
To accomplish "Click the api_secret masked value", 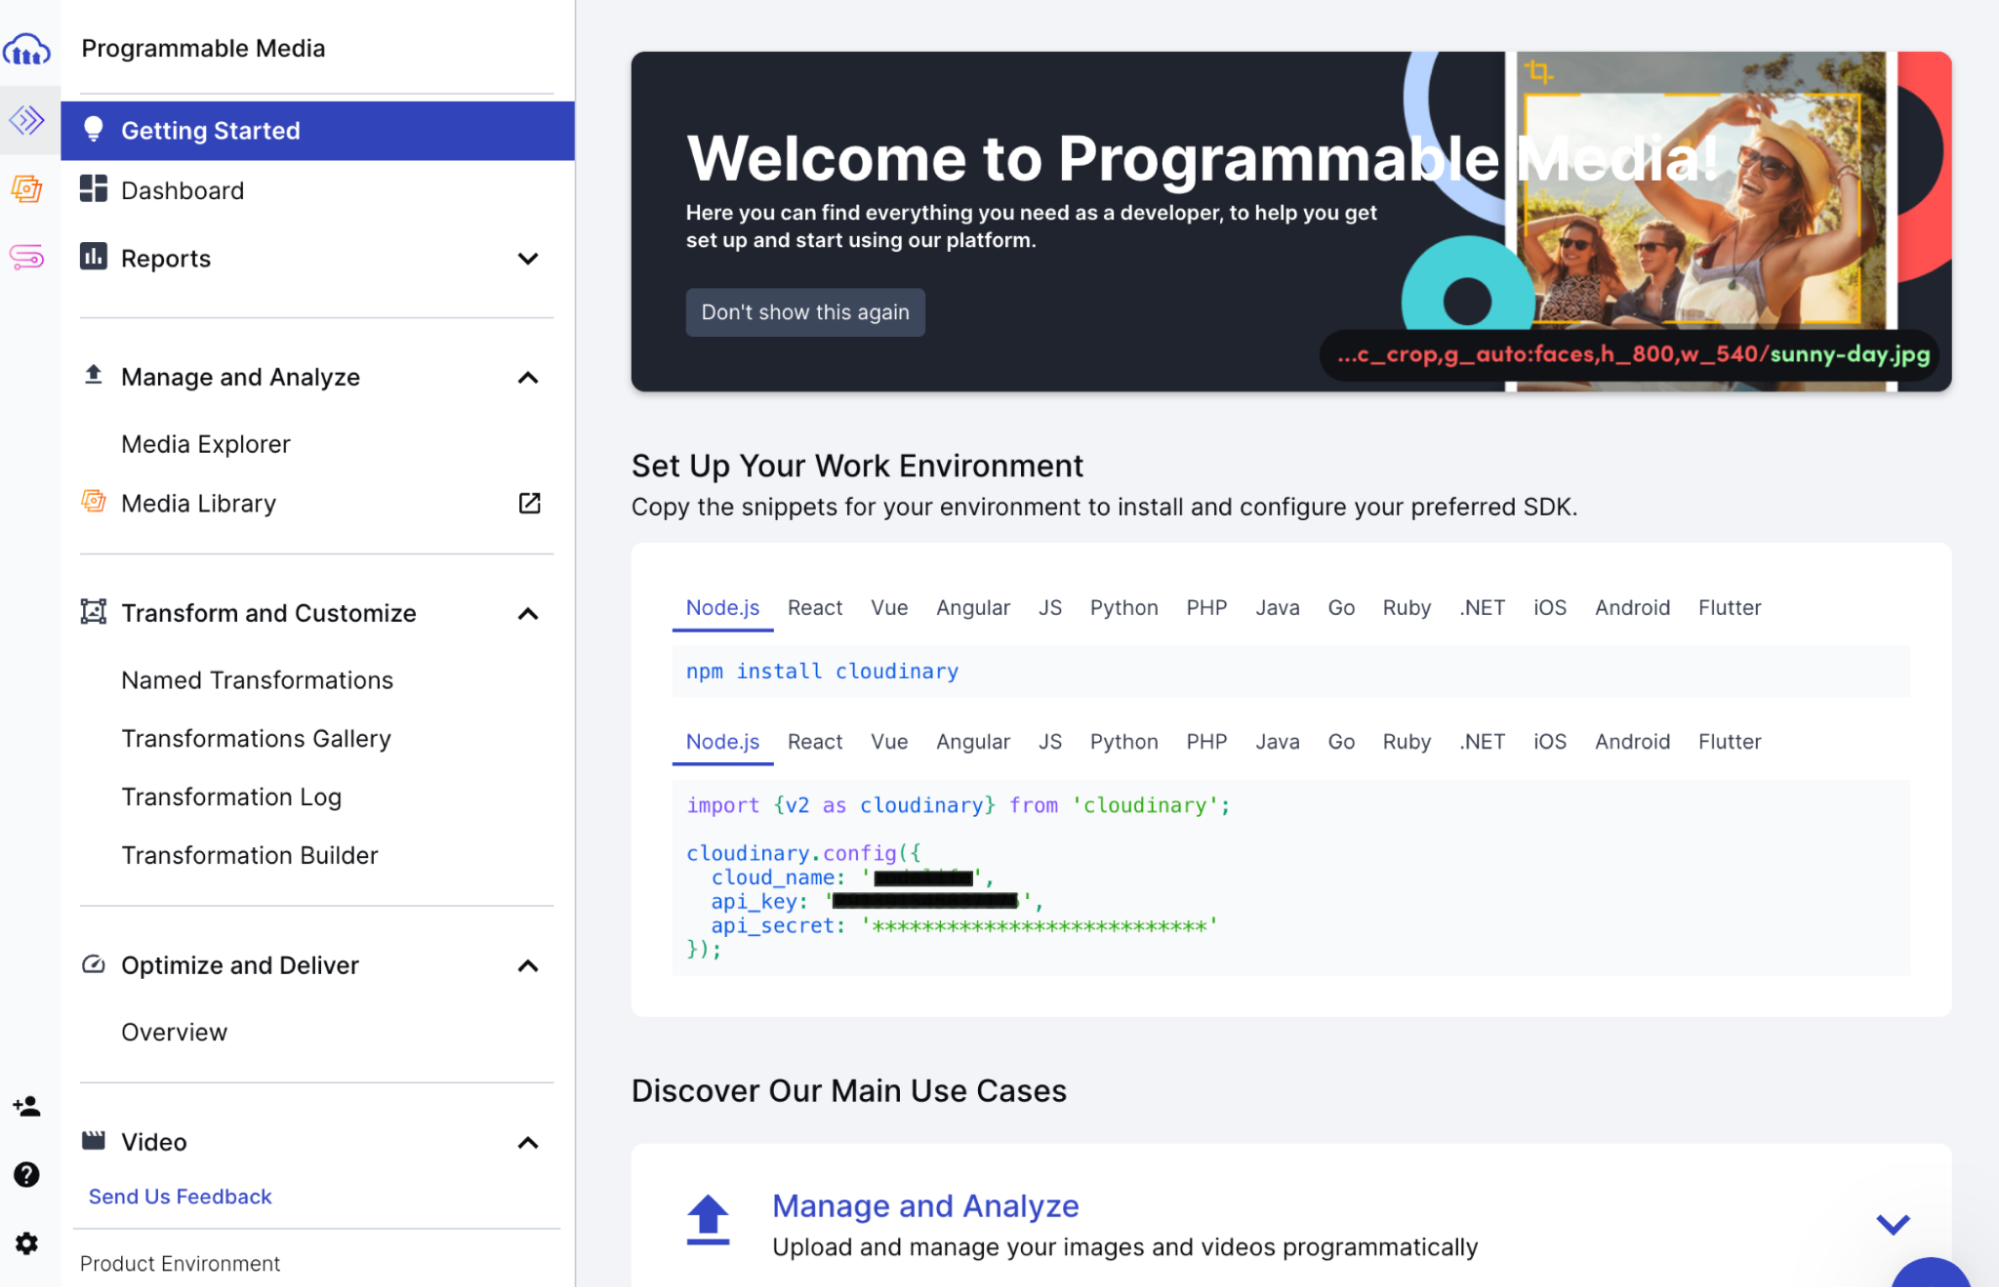I will click(x=1039, y=926).
